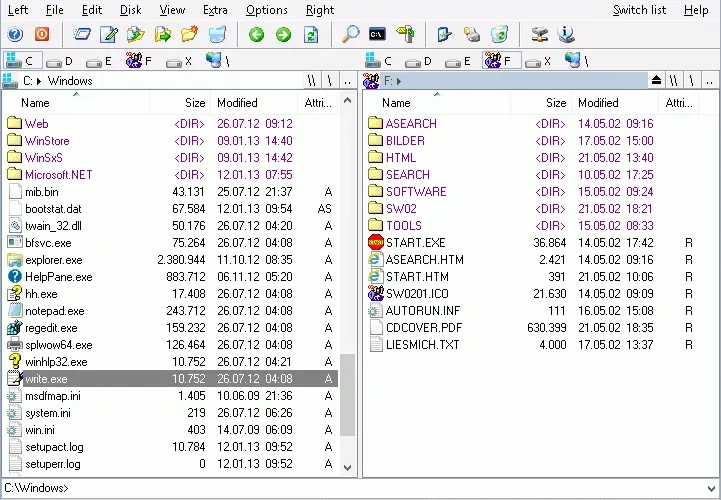This screenshot has height=500, width=721.
Task: Open the magnifier search tool
Action: [x=350, y=34]
